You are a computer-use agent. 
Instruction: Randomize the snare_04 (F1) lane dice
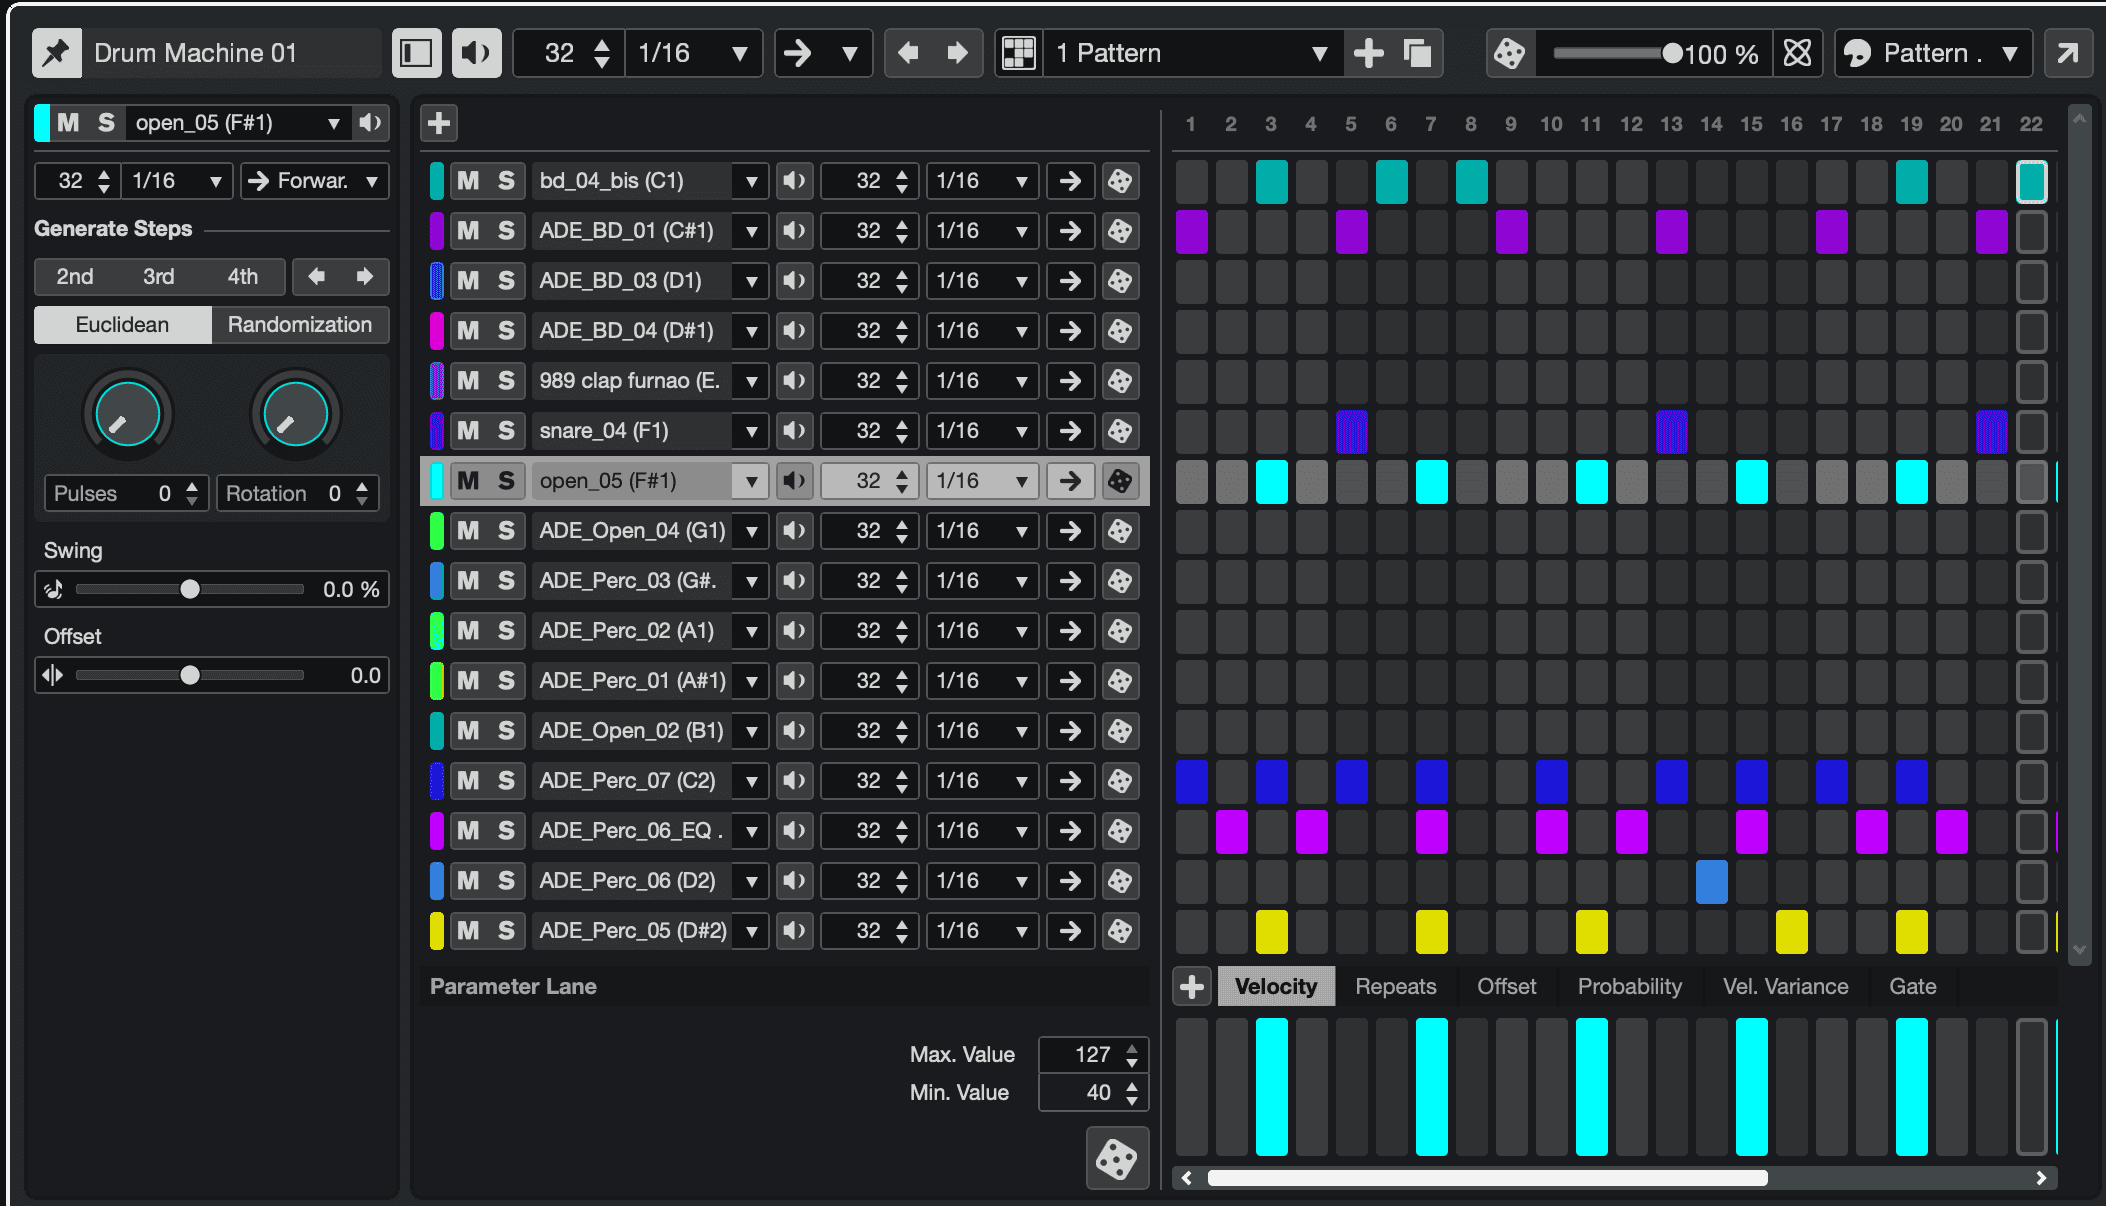coord(1120,431)
